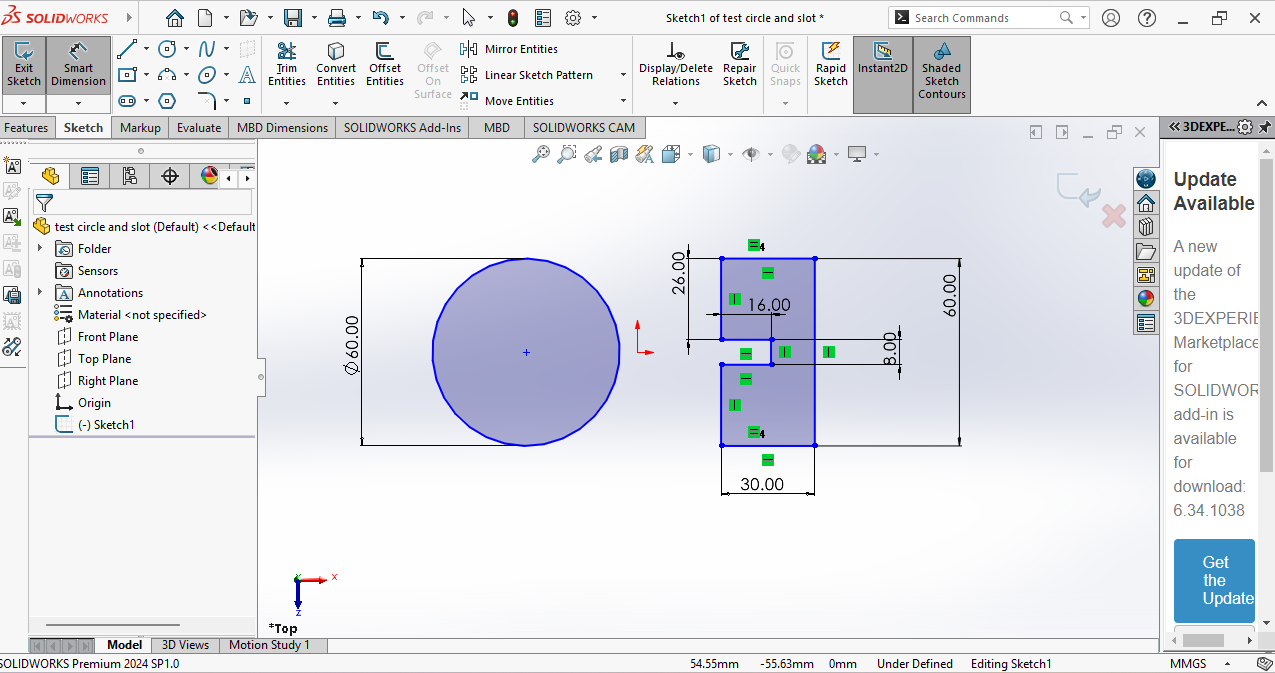This screenshot has height=673, width=1275.
Task: Open the Display/Delete Relations dropdown arrow
Action: pyautogui.click(x=676, y=101)
